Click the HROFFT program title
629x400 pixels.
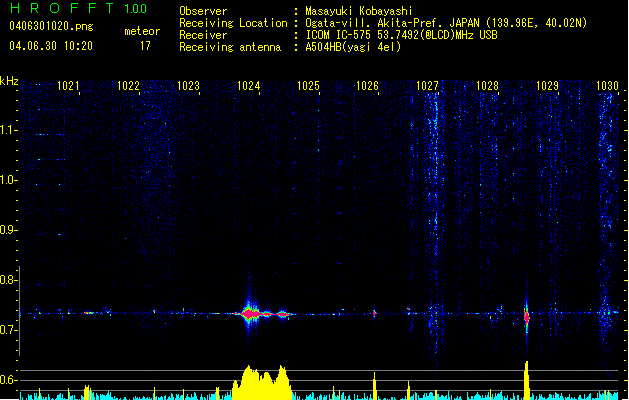pos(63,8)
